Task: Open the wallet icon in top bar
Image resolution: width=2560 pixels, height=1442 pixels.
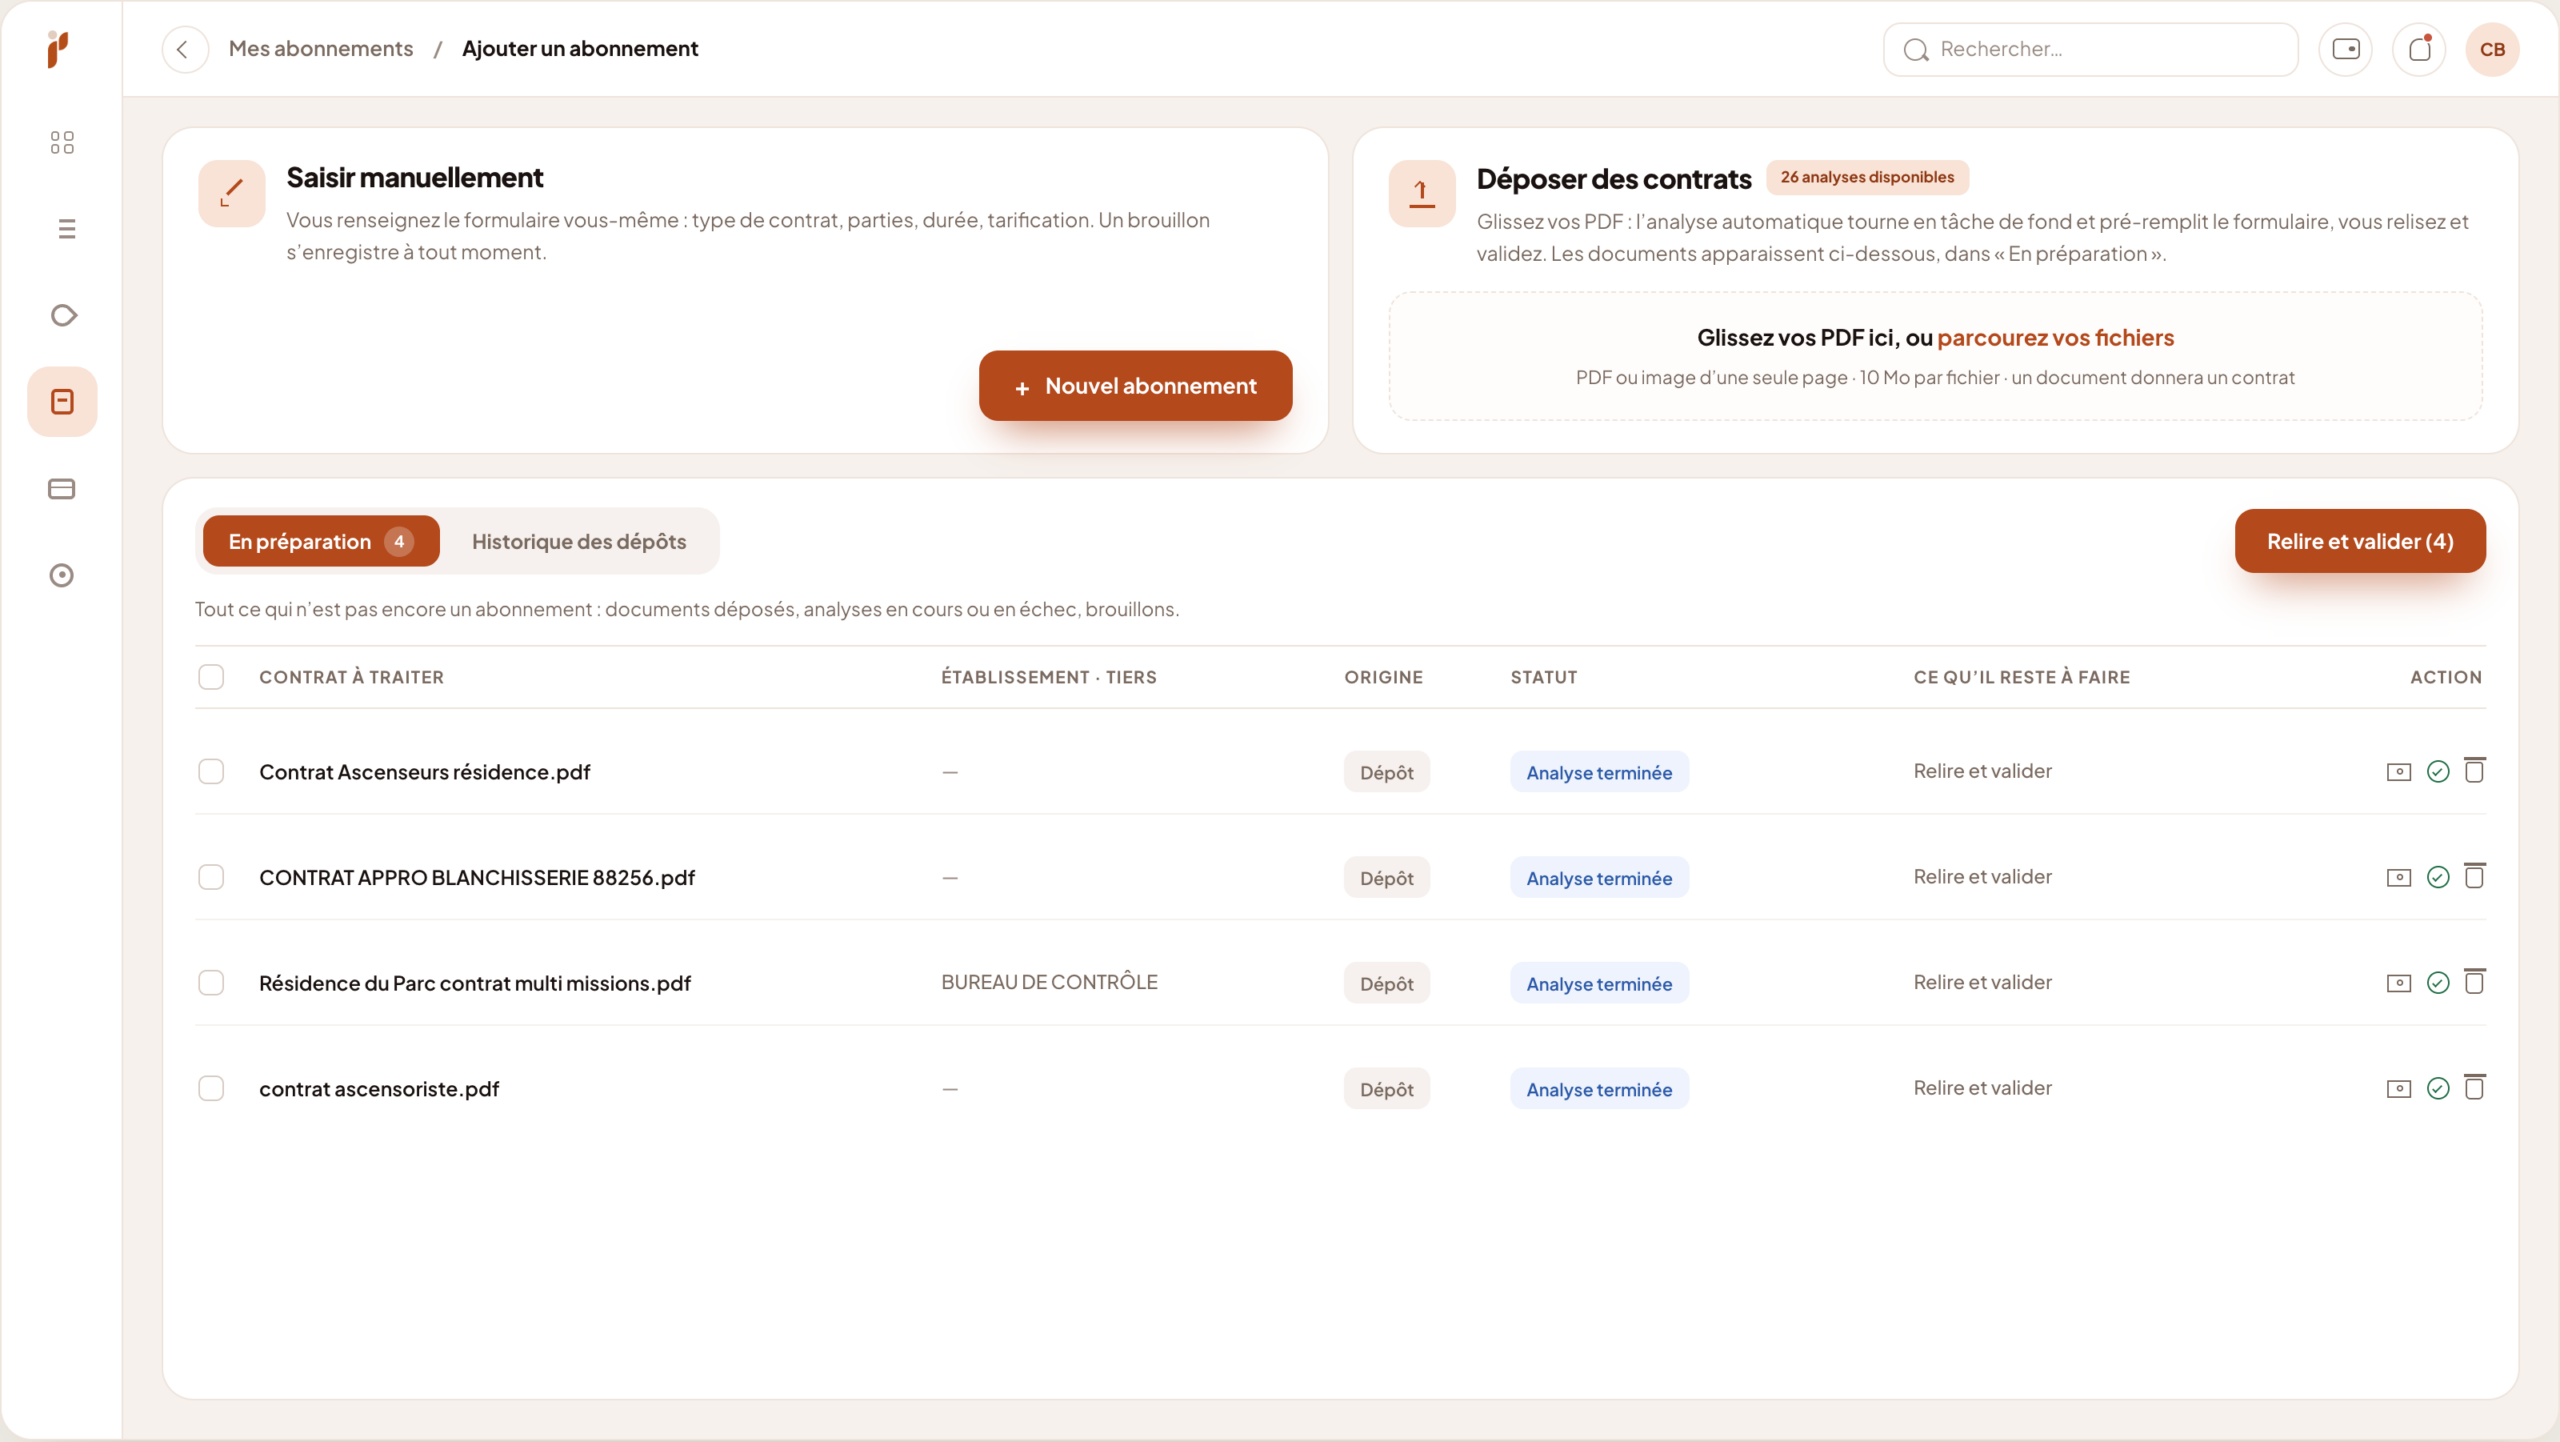Action: (2345, 49)
